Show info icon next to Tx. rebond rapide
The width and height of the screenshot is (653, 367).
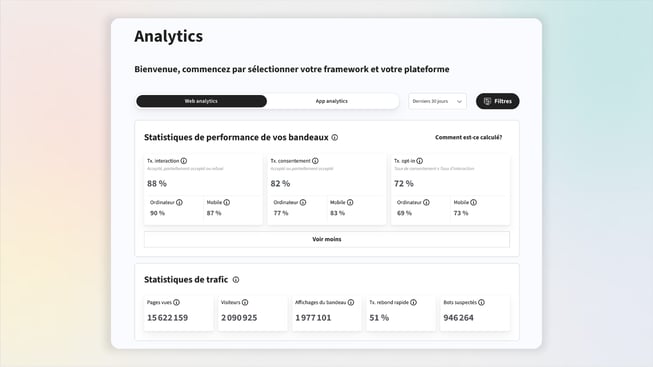coord(414,302)
